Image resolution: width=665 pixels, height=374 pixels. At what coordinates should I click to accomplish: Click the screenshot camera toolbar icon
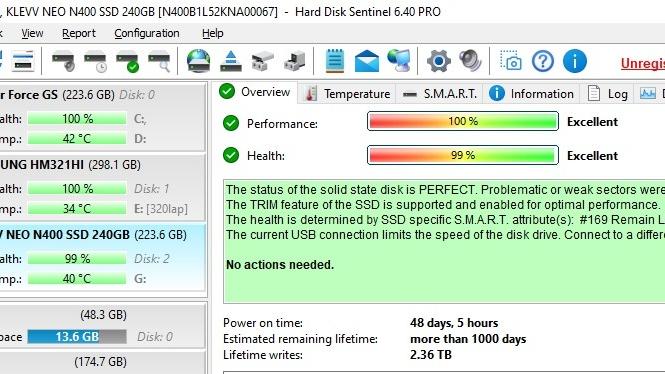coord(511,61)
